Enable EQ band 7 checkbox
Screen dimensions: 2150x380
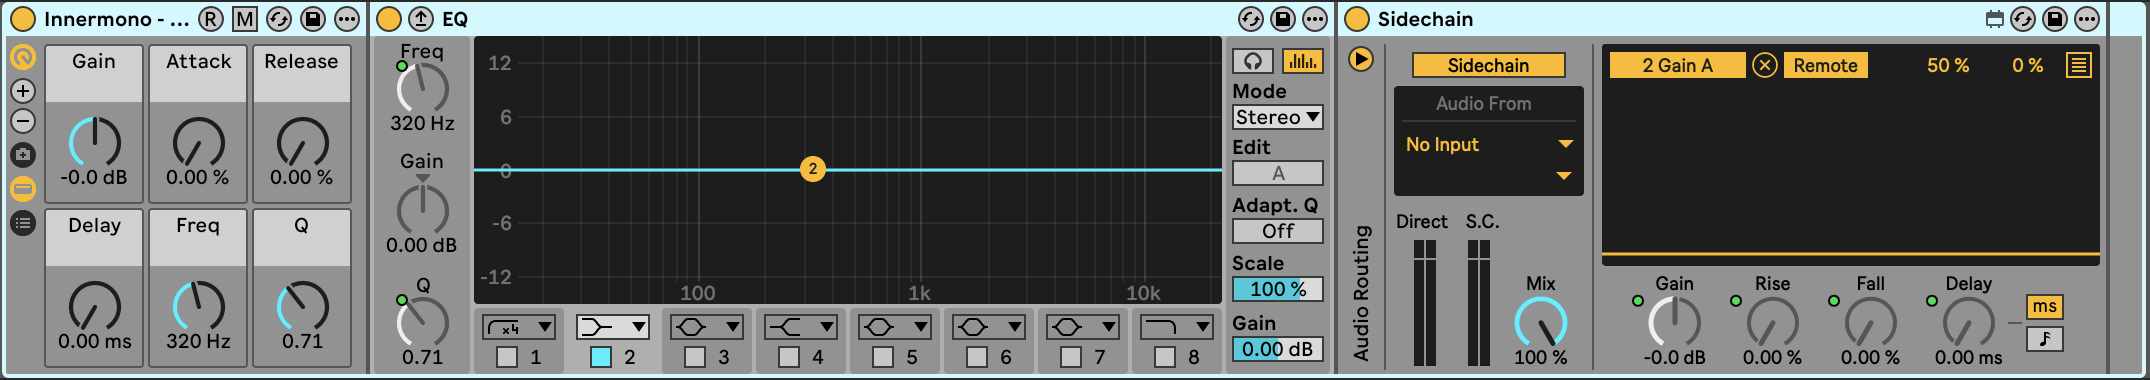click(1071, 357)
